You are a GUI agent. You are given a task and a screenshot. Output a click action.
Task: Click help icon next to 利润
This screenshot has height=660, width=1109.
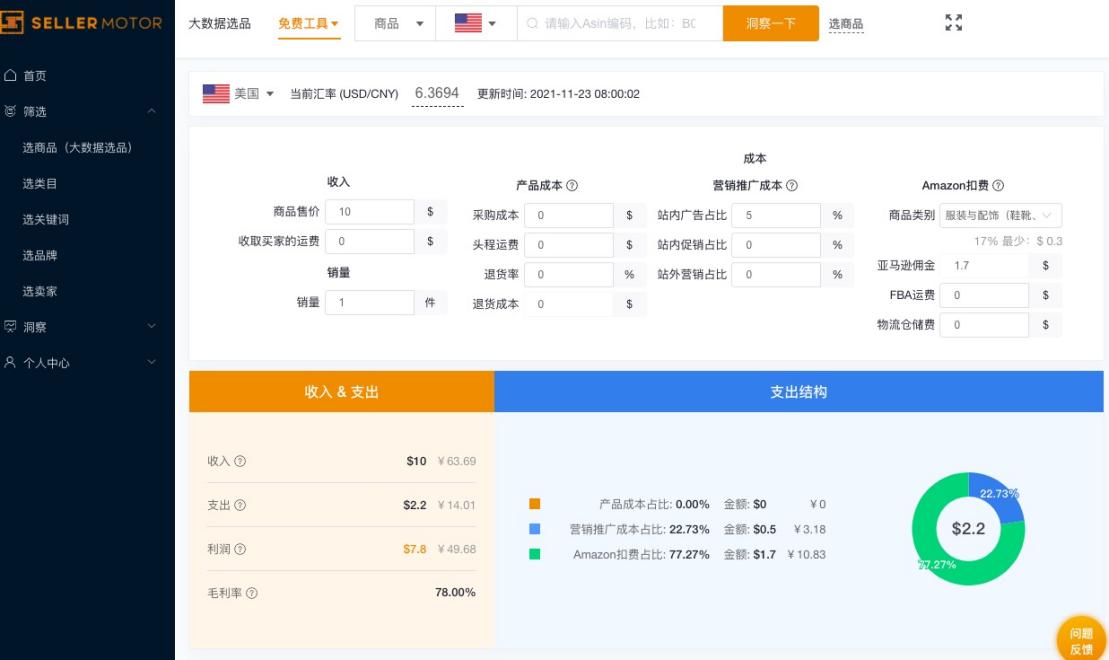(240, 549)
